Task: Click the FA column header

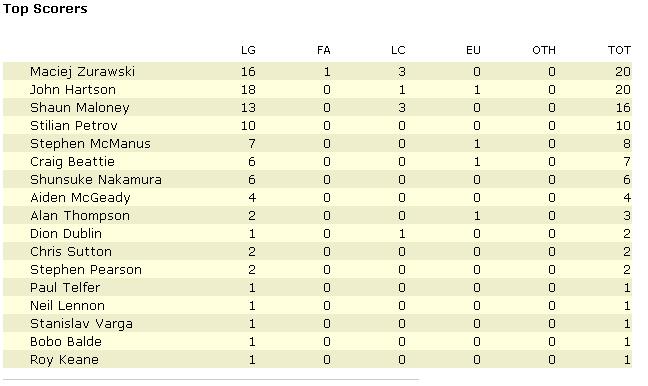Action: [x=324, y=50]
